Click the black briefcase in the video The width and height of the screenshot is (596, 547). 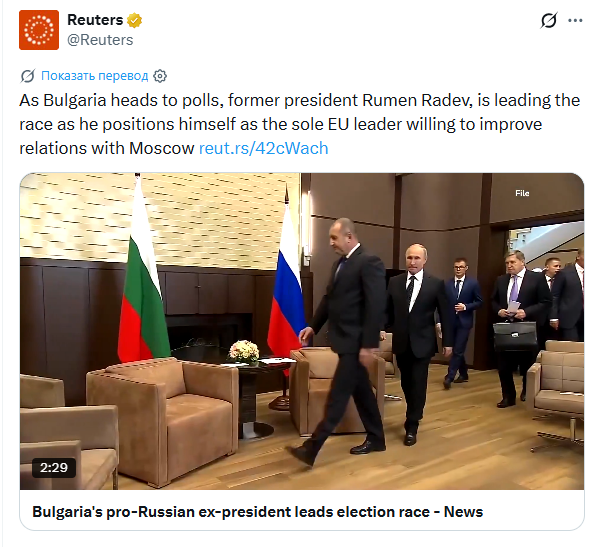515,335
